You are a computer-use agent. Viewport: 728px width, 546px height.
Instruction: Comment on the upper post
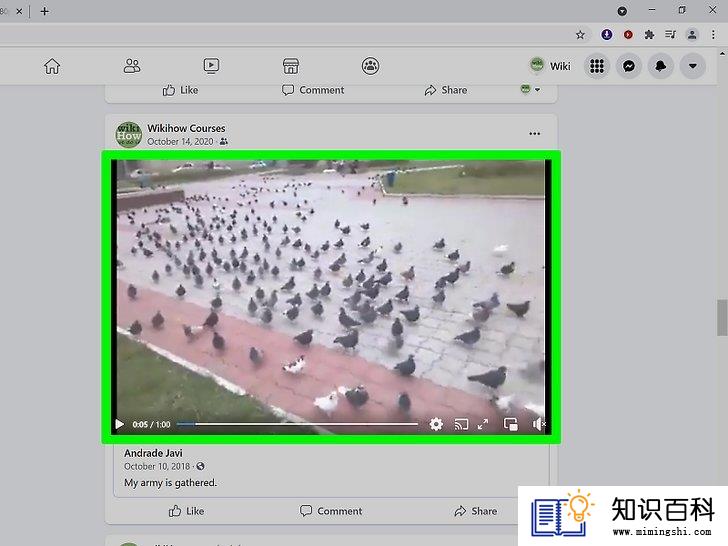[313, 90]
